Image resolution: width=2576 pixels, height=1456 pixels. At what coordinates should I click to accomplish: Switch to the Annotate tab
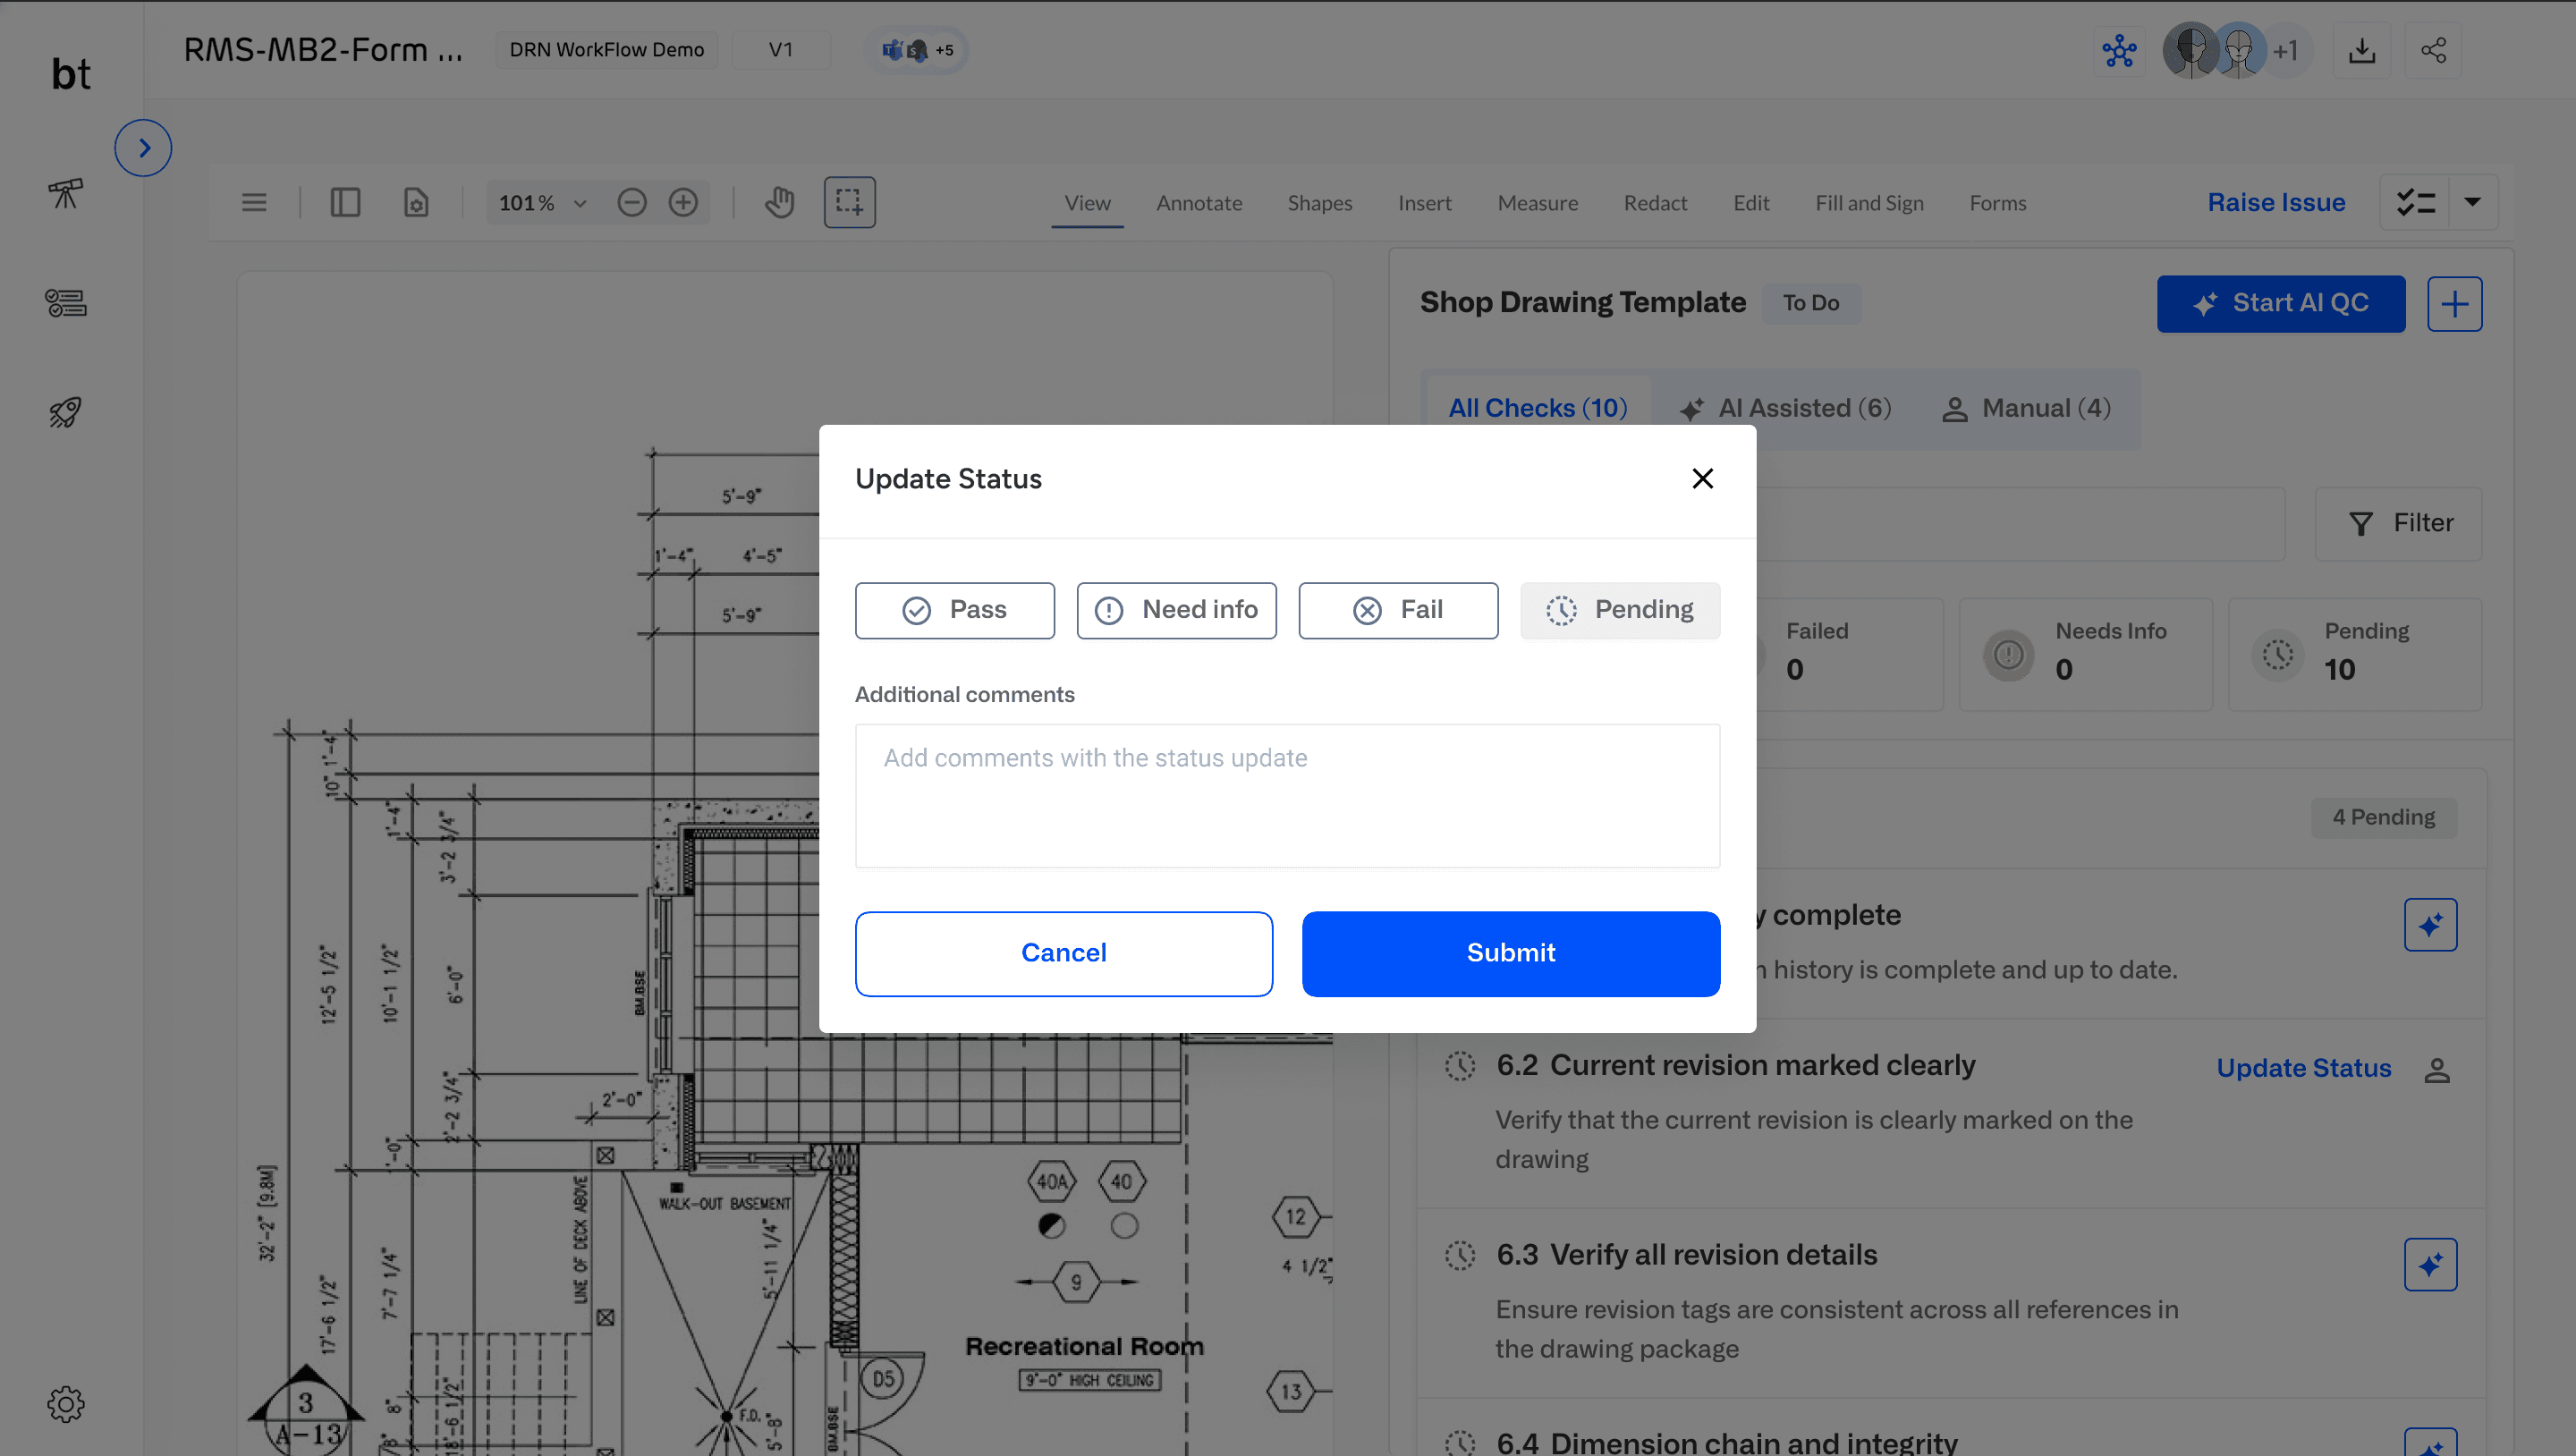1199,203
